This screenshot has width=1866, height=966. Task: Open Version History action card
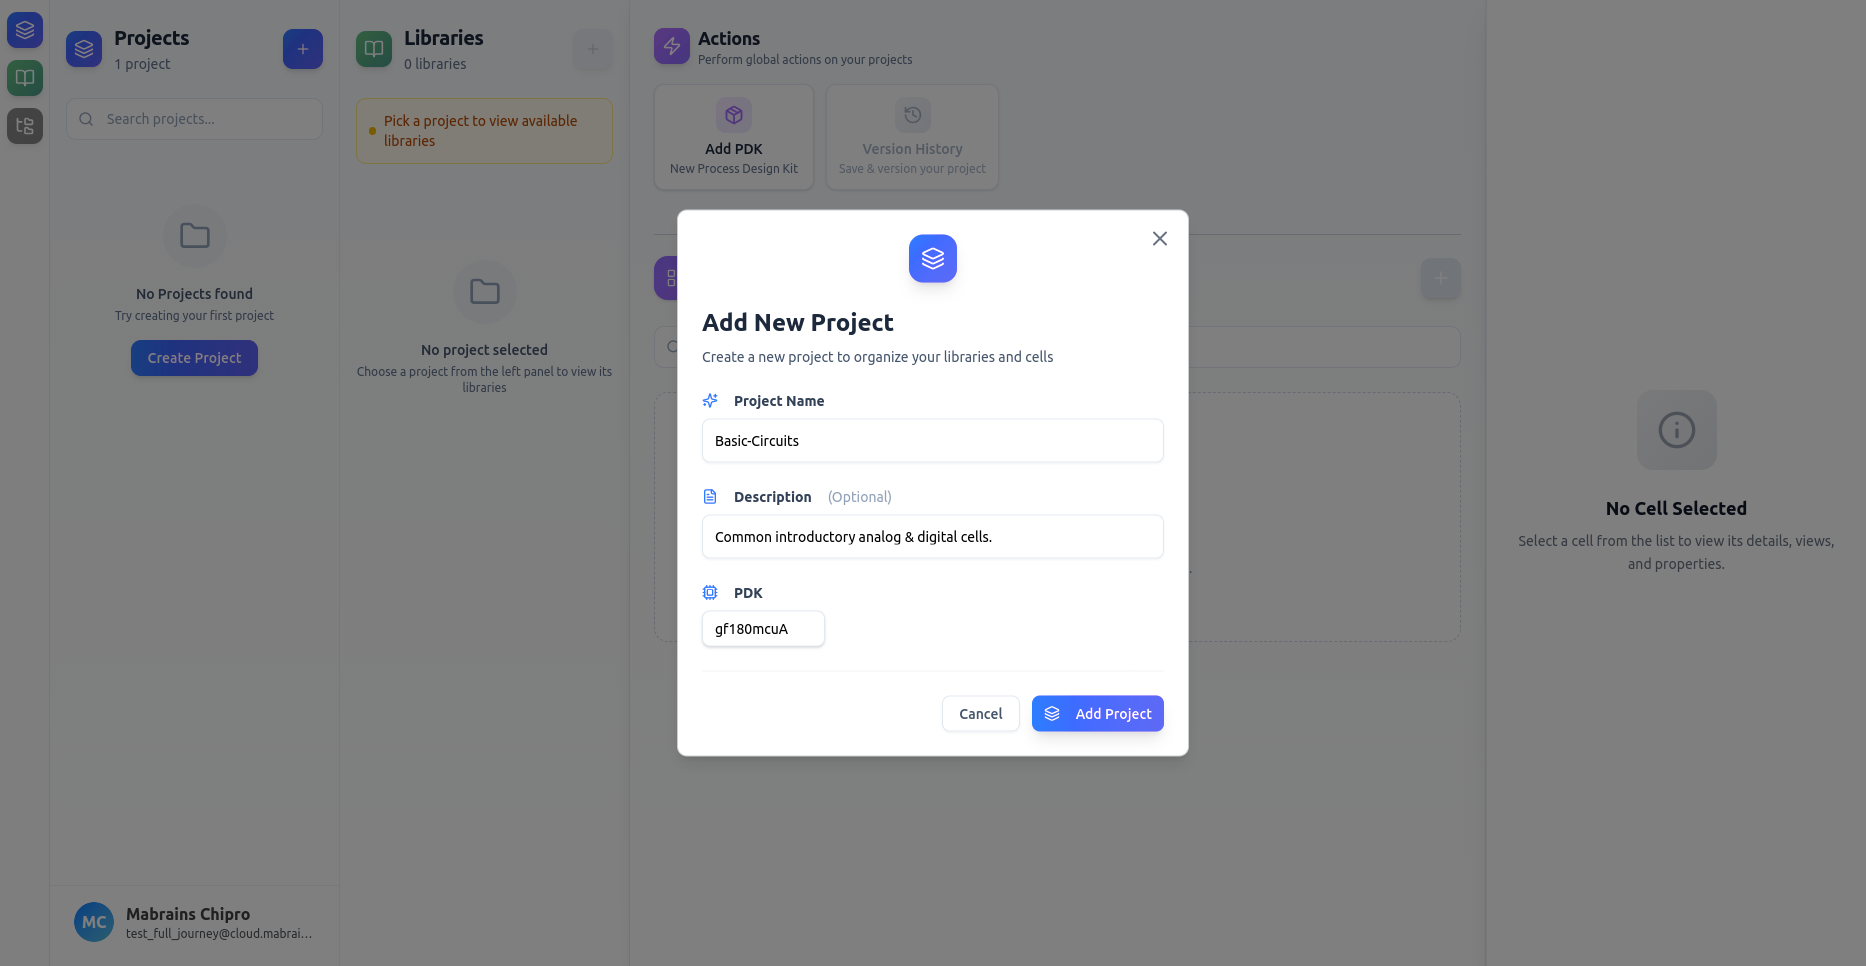click(x=912, y=137)
